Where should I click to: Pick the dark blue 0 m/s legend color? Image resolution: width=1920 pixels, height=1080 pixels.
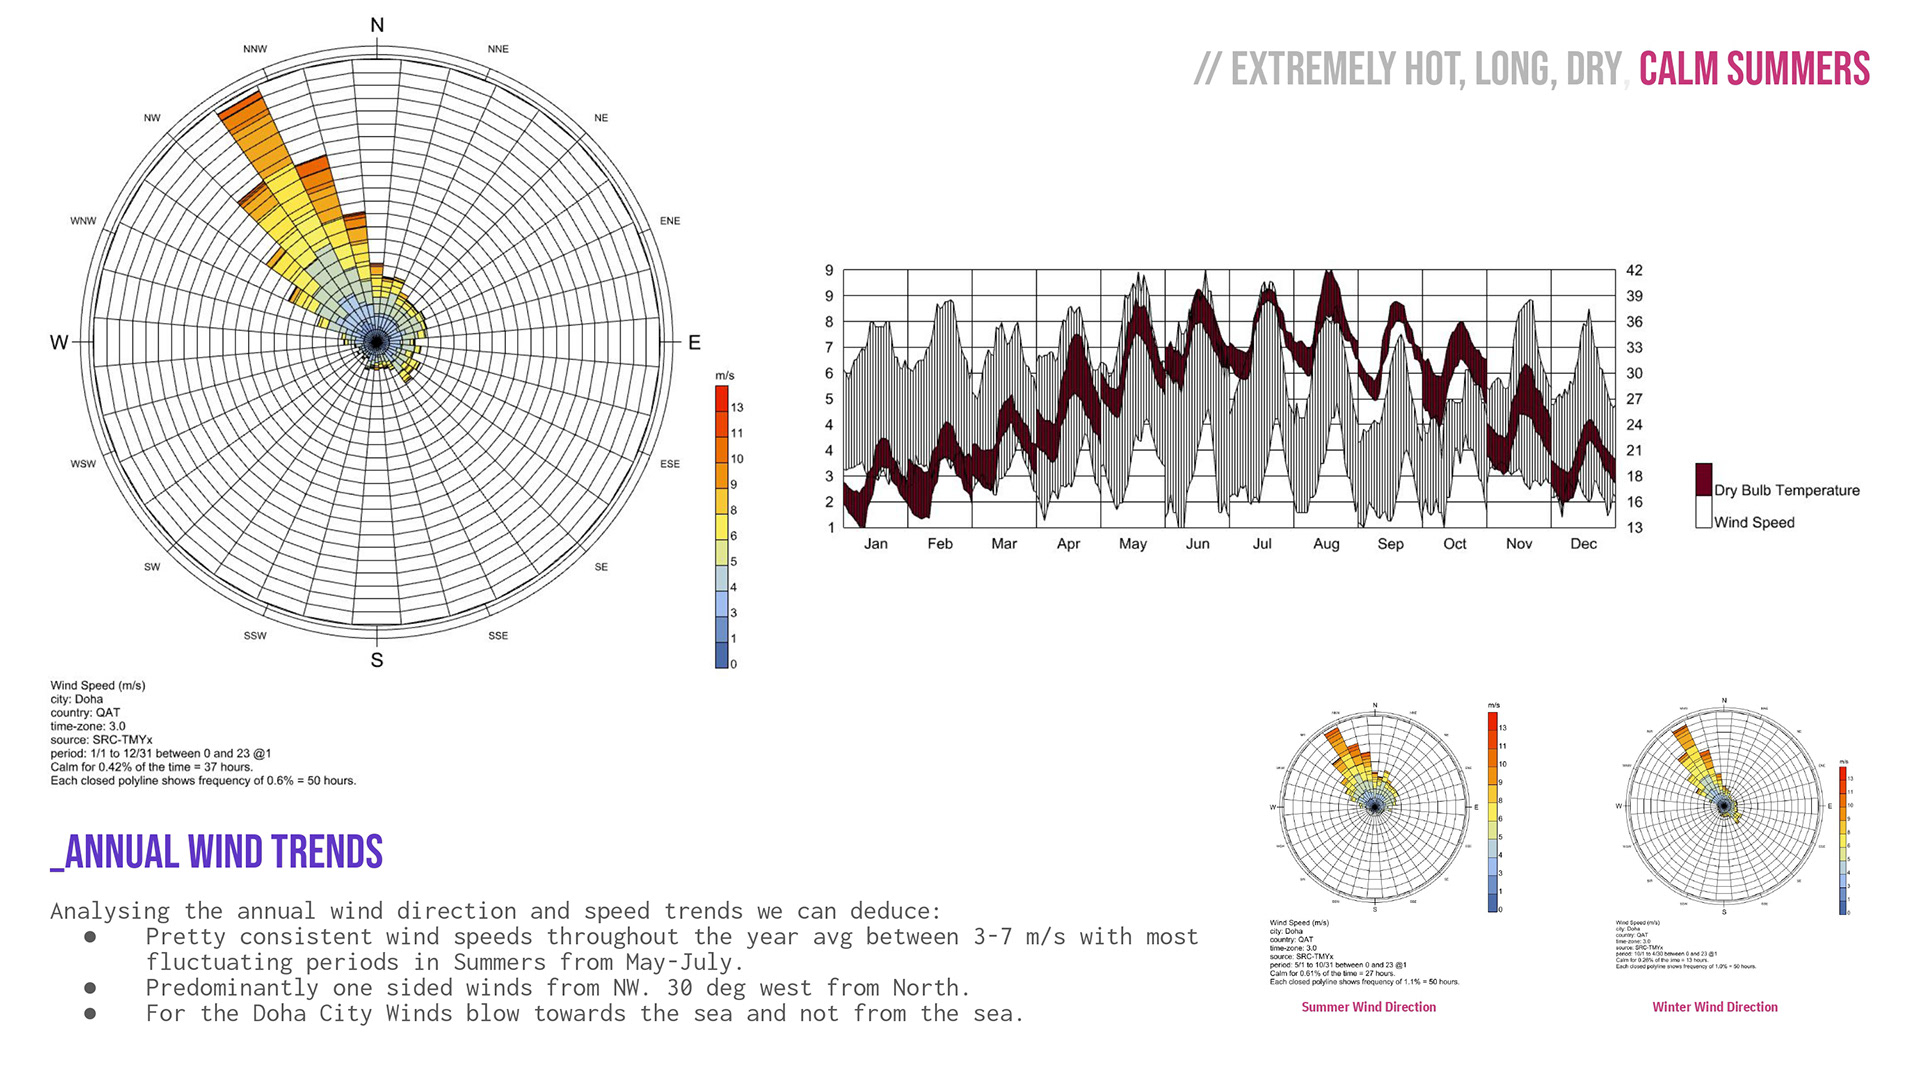tap(721, 656)
